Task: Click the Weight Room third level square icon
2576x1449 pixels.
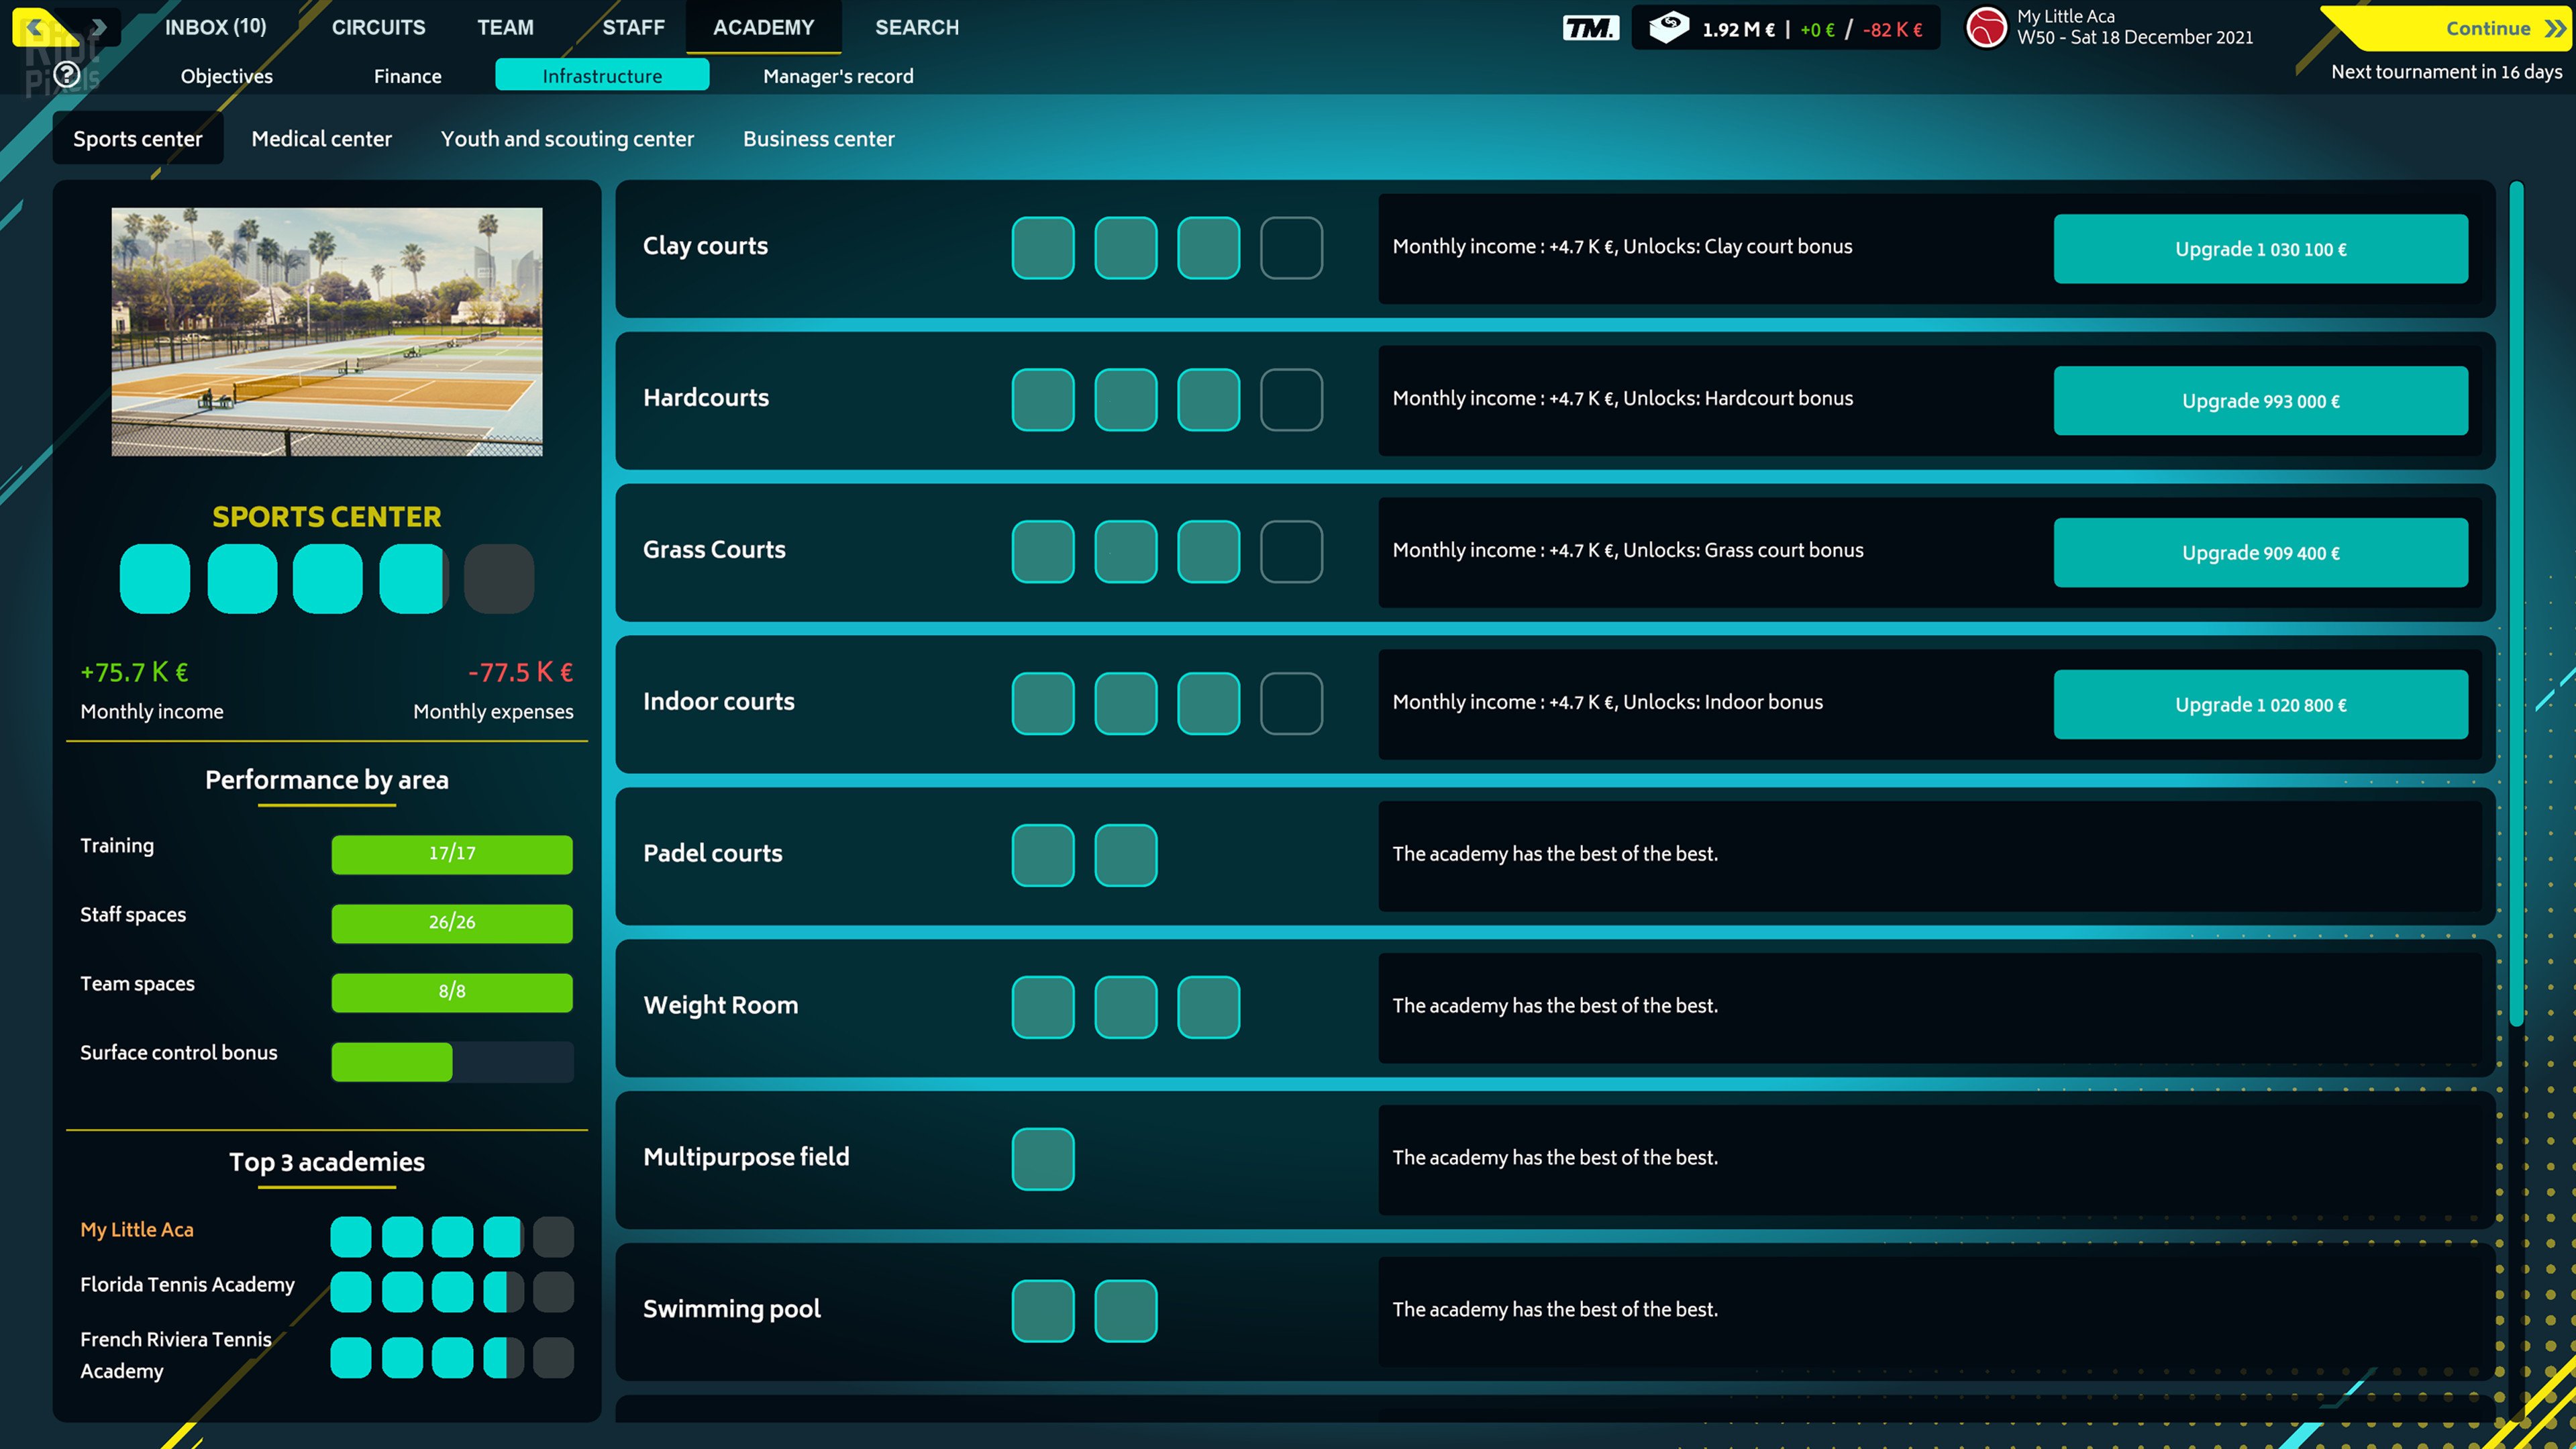Action: click(1208, 1007)
